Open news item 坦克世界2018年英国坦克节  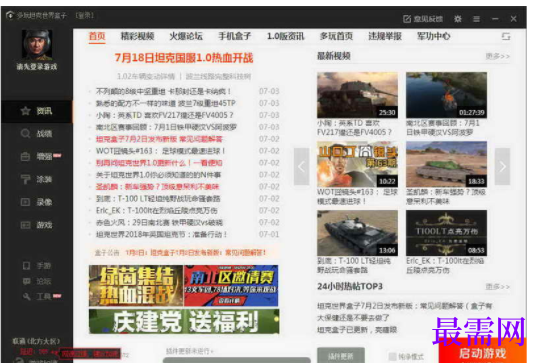tap(161, 234)
